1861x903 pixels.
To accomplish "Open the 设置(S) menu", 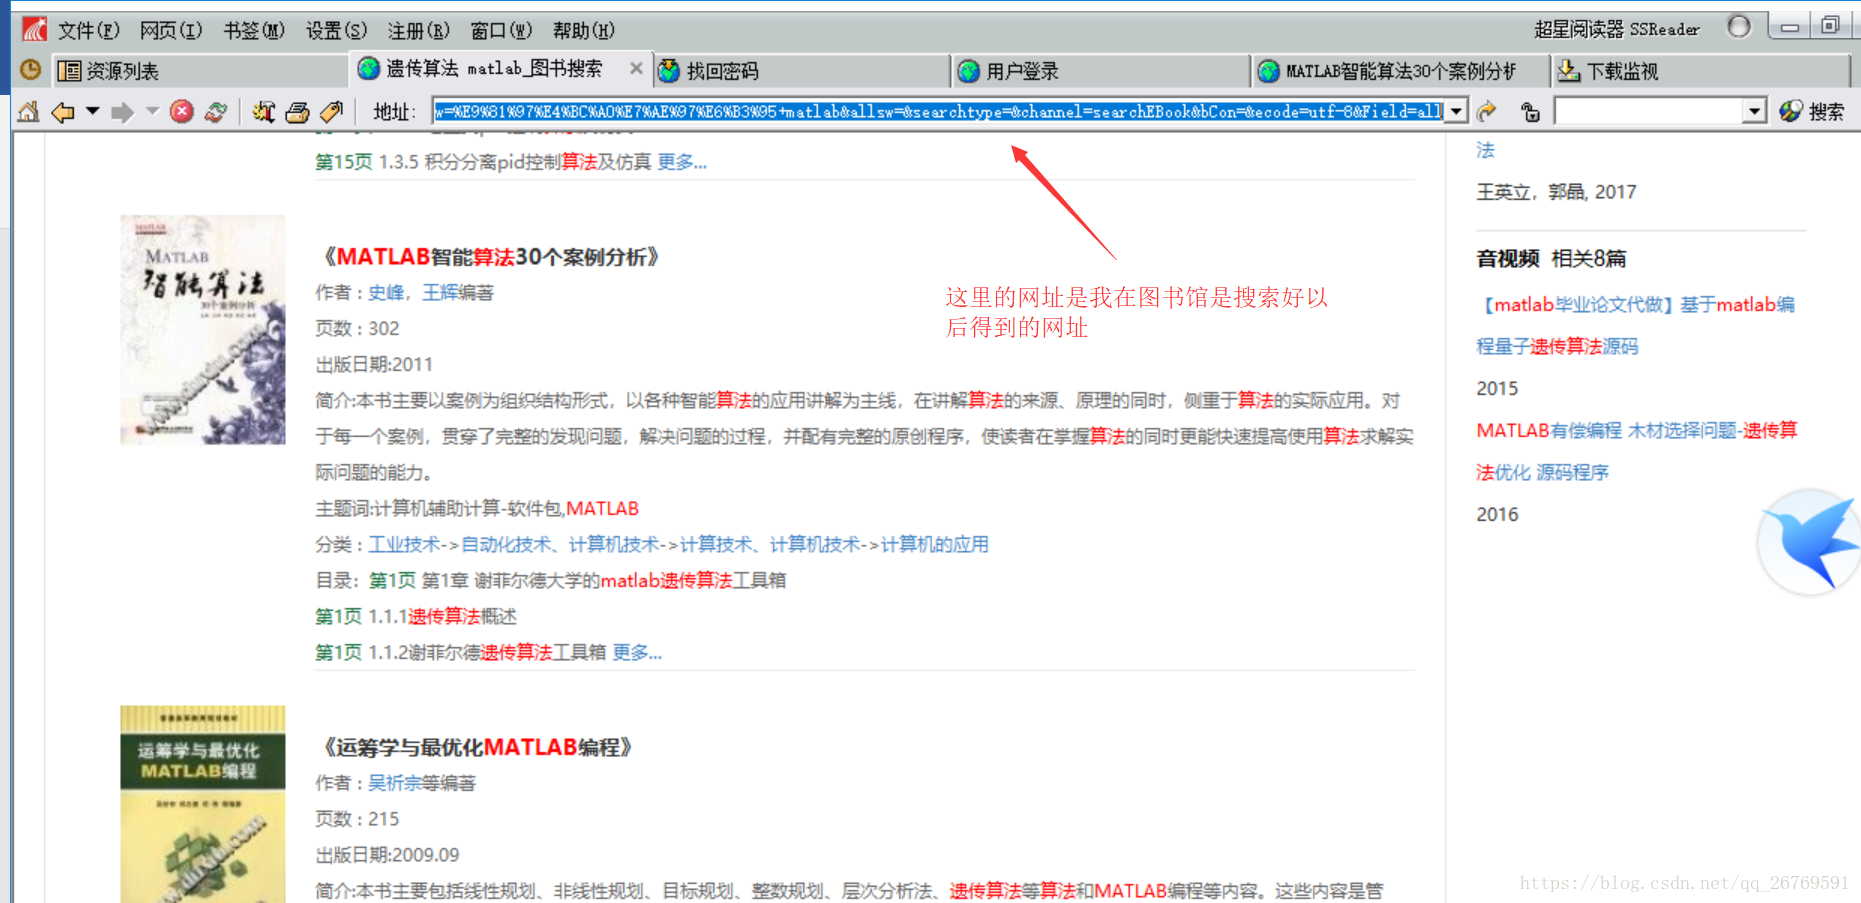I will 336,31.
